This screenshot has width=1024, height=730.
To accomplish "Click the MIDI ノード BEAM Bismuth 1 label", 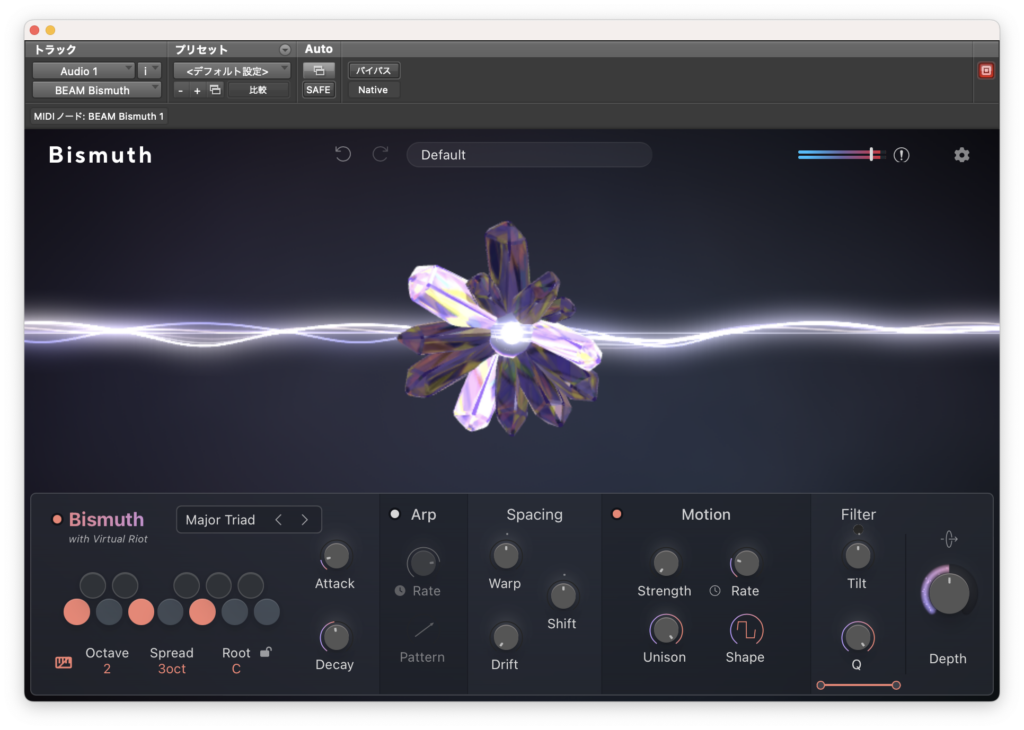I will pyautogui.click(x=99, y=116).
